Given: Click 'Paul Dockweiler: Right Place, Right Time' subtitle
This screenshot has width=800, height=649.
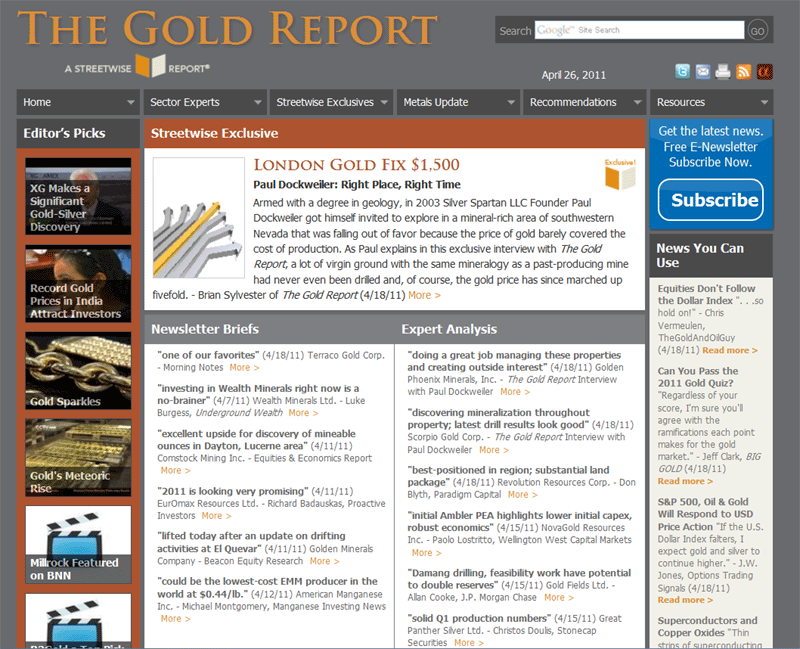Looking at the screenshot, I should (357, 185).
